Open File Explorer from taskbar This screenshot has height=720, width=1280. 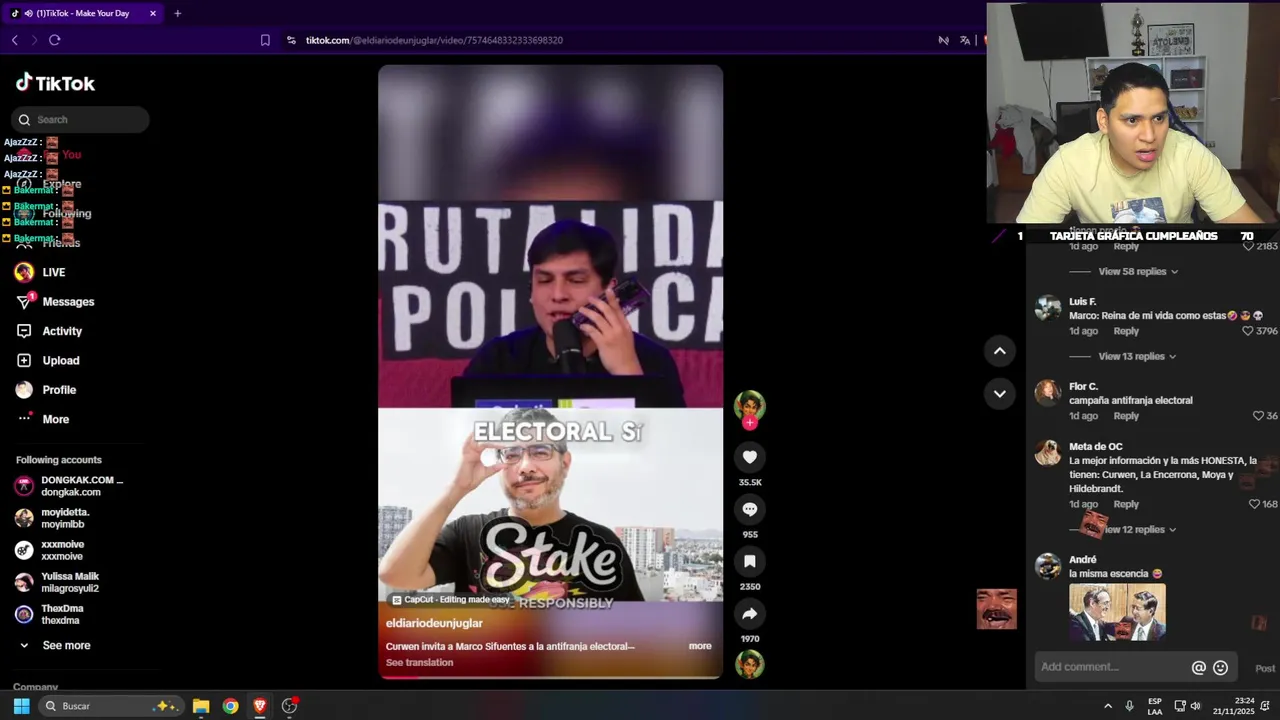click(201, 706)
